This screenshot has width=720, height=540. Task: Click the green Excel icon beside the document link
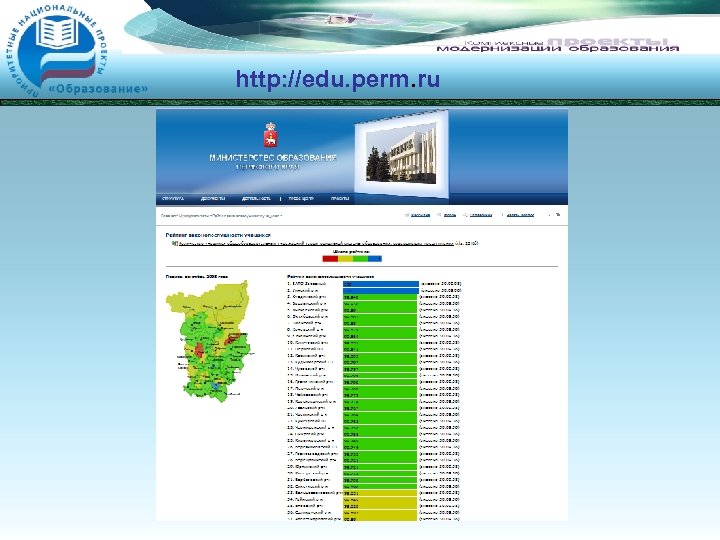coord(174,243)
